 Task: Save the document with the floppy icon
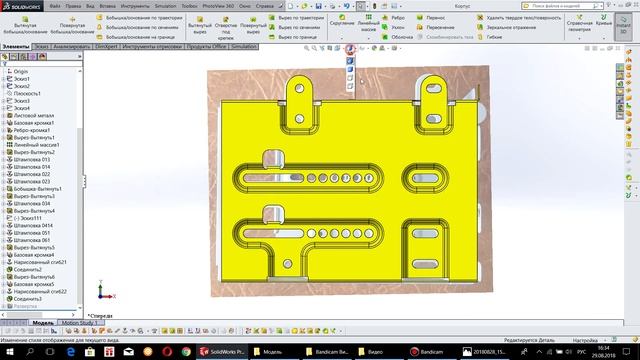(x=319, y=6)
